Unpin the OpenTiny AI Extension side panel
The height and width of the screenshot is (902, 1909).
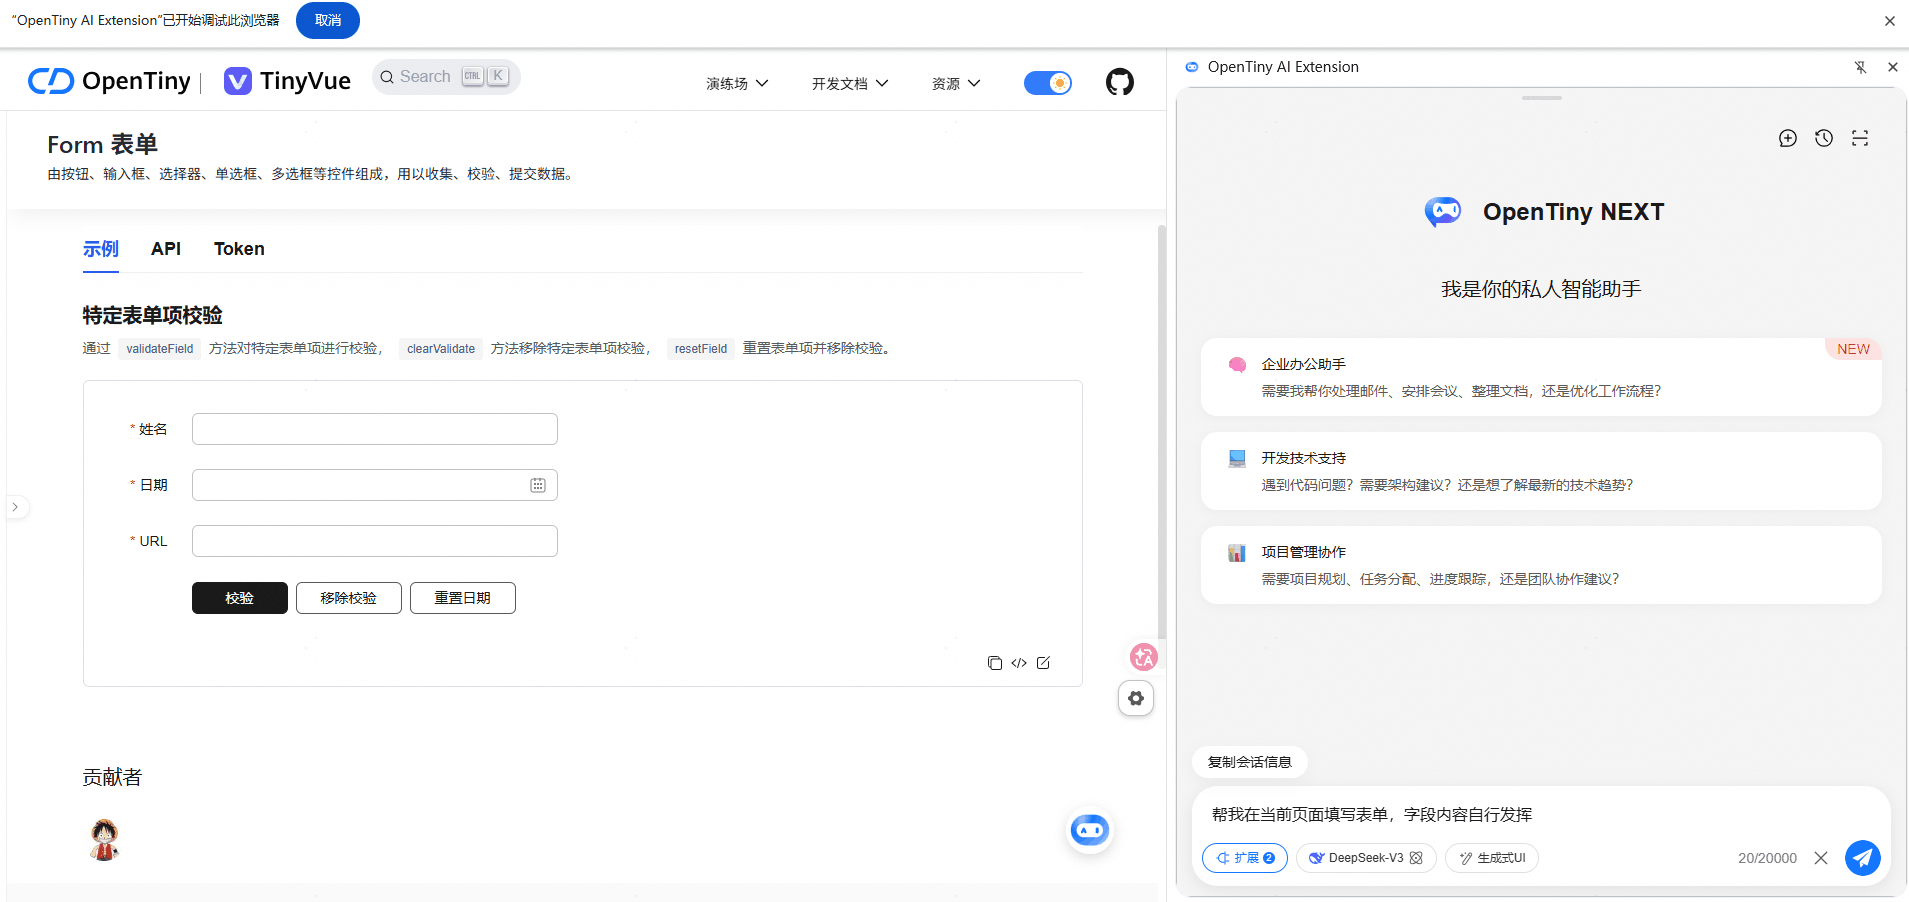pos(1860,67)
